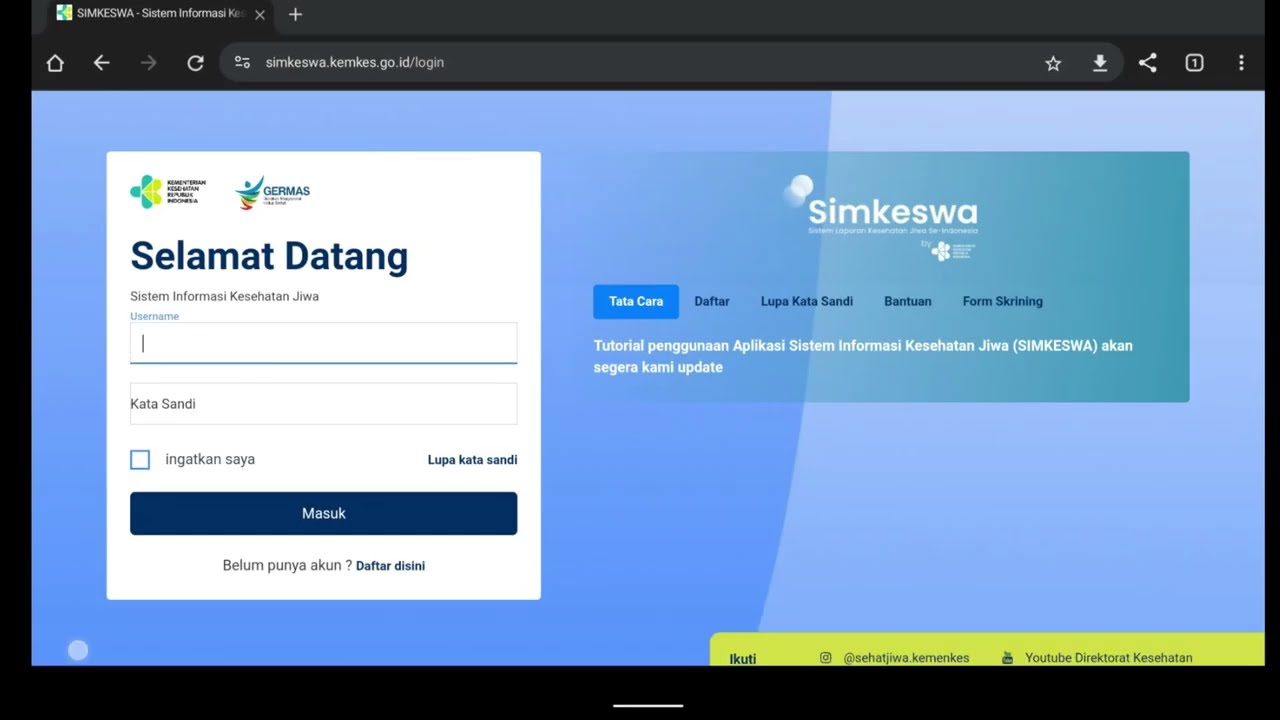
Task: Open Youtube Direktorat Kesehatan link
Action: click(1108, 658)
